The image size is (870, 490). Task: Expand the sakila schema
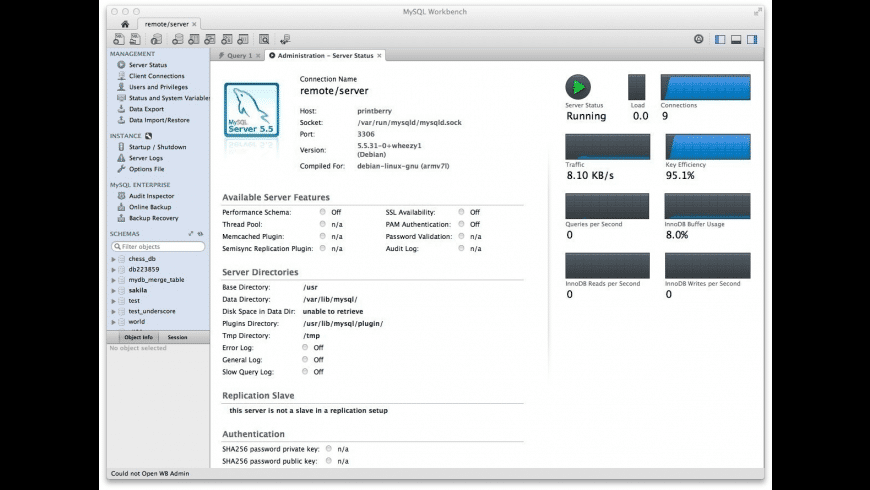pyautogui.click(x=113, y=291)
